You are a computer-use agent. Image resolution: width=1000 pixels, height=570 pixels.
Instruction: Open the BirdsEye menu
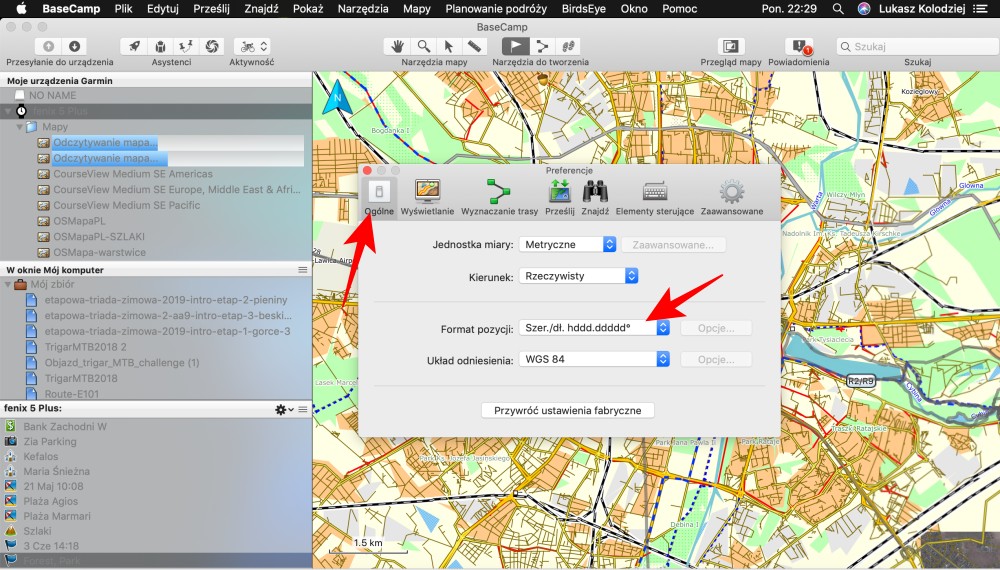click(584, 9)
